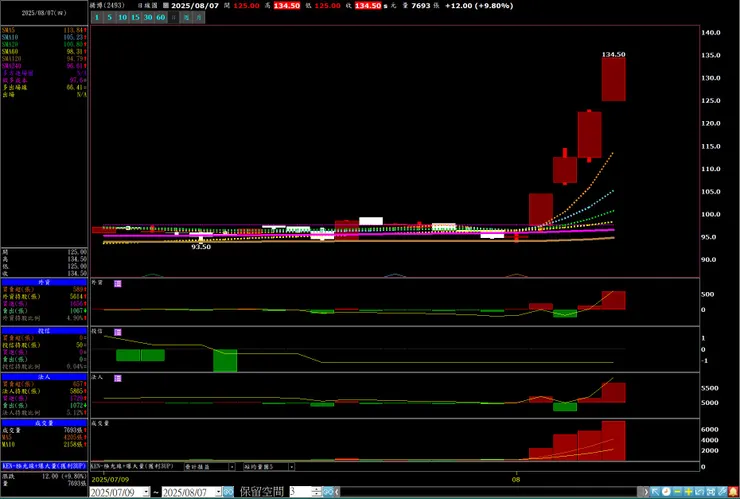The image size is (740, 499).
Task: Expand the indicator dropdown beside the KEN strategy label
Action: pyautogui.click(x=232, y=466)
